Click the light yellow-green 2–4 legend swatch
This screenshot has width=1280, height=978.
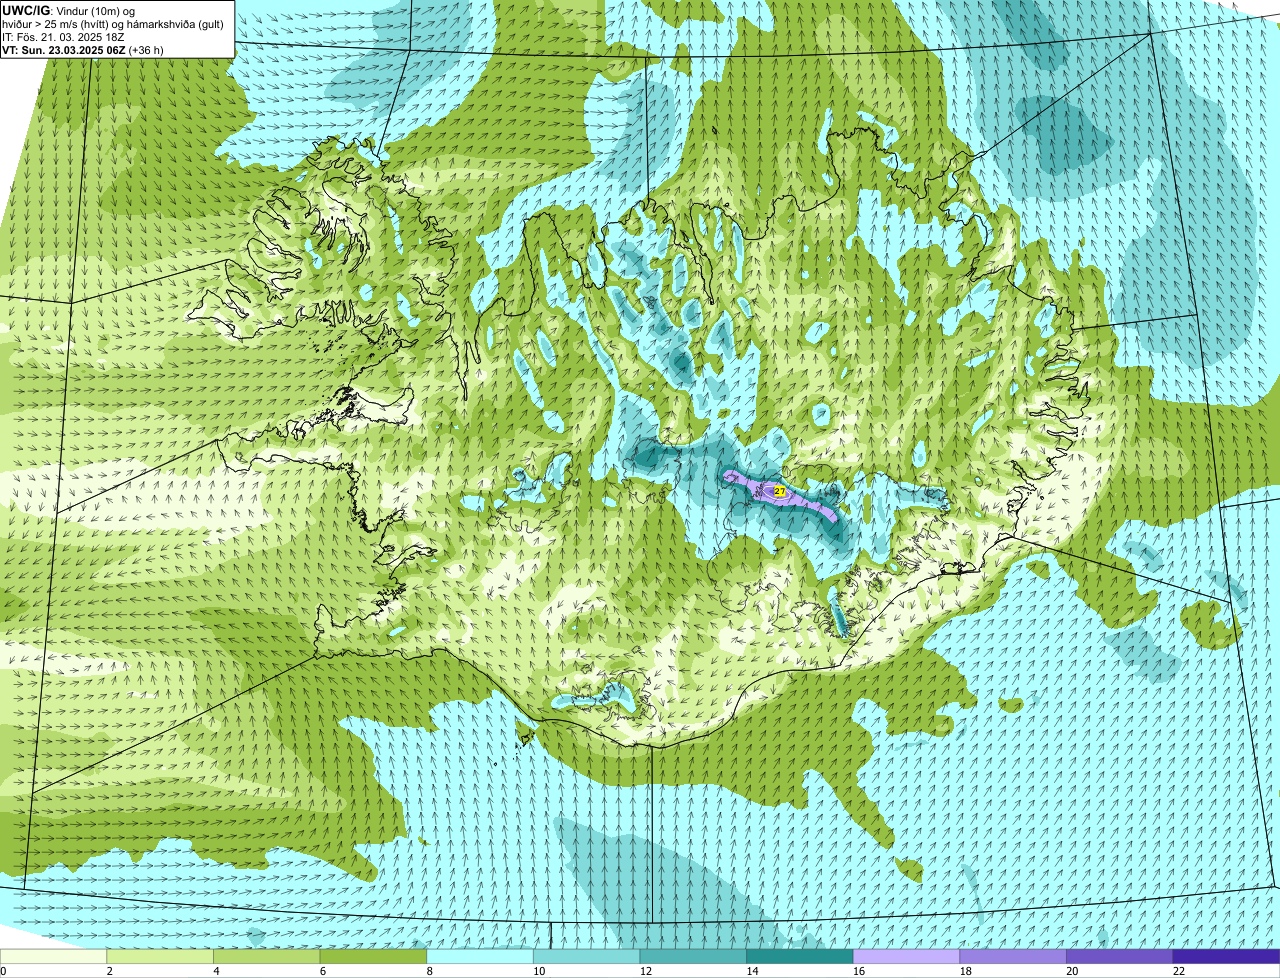[160, 956]
